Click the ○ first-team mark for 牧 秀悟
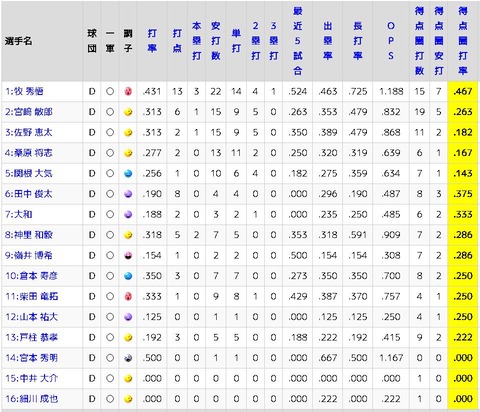Viewport: 480px width, 412px height. (110, 91)
